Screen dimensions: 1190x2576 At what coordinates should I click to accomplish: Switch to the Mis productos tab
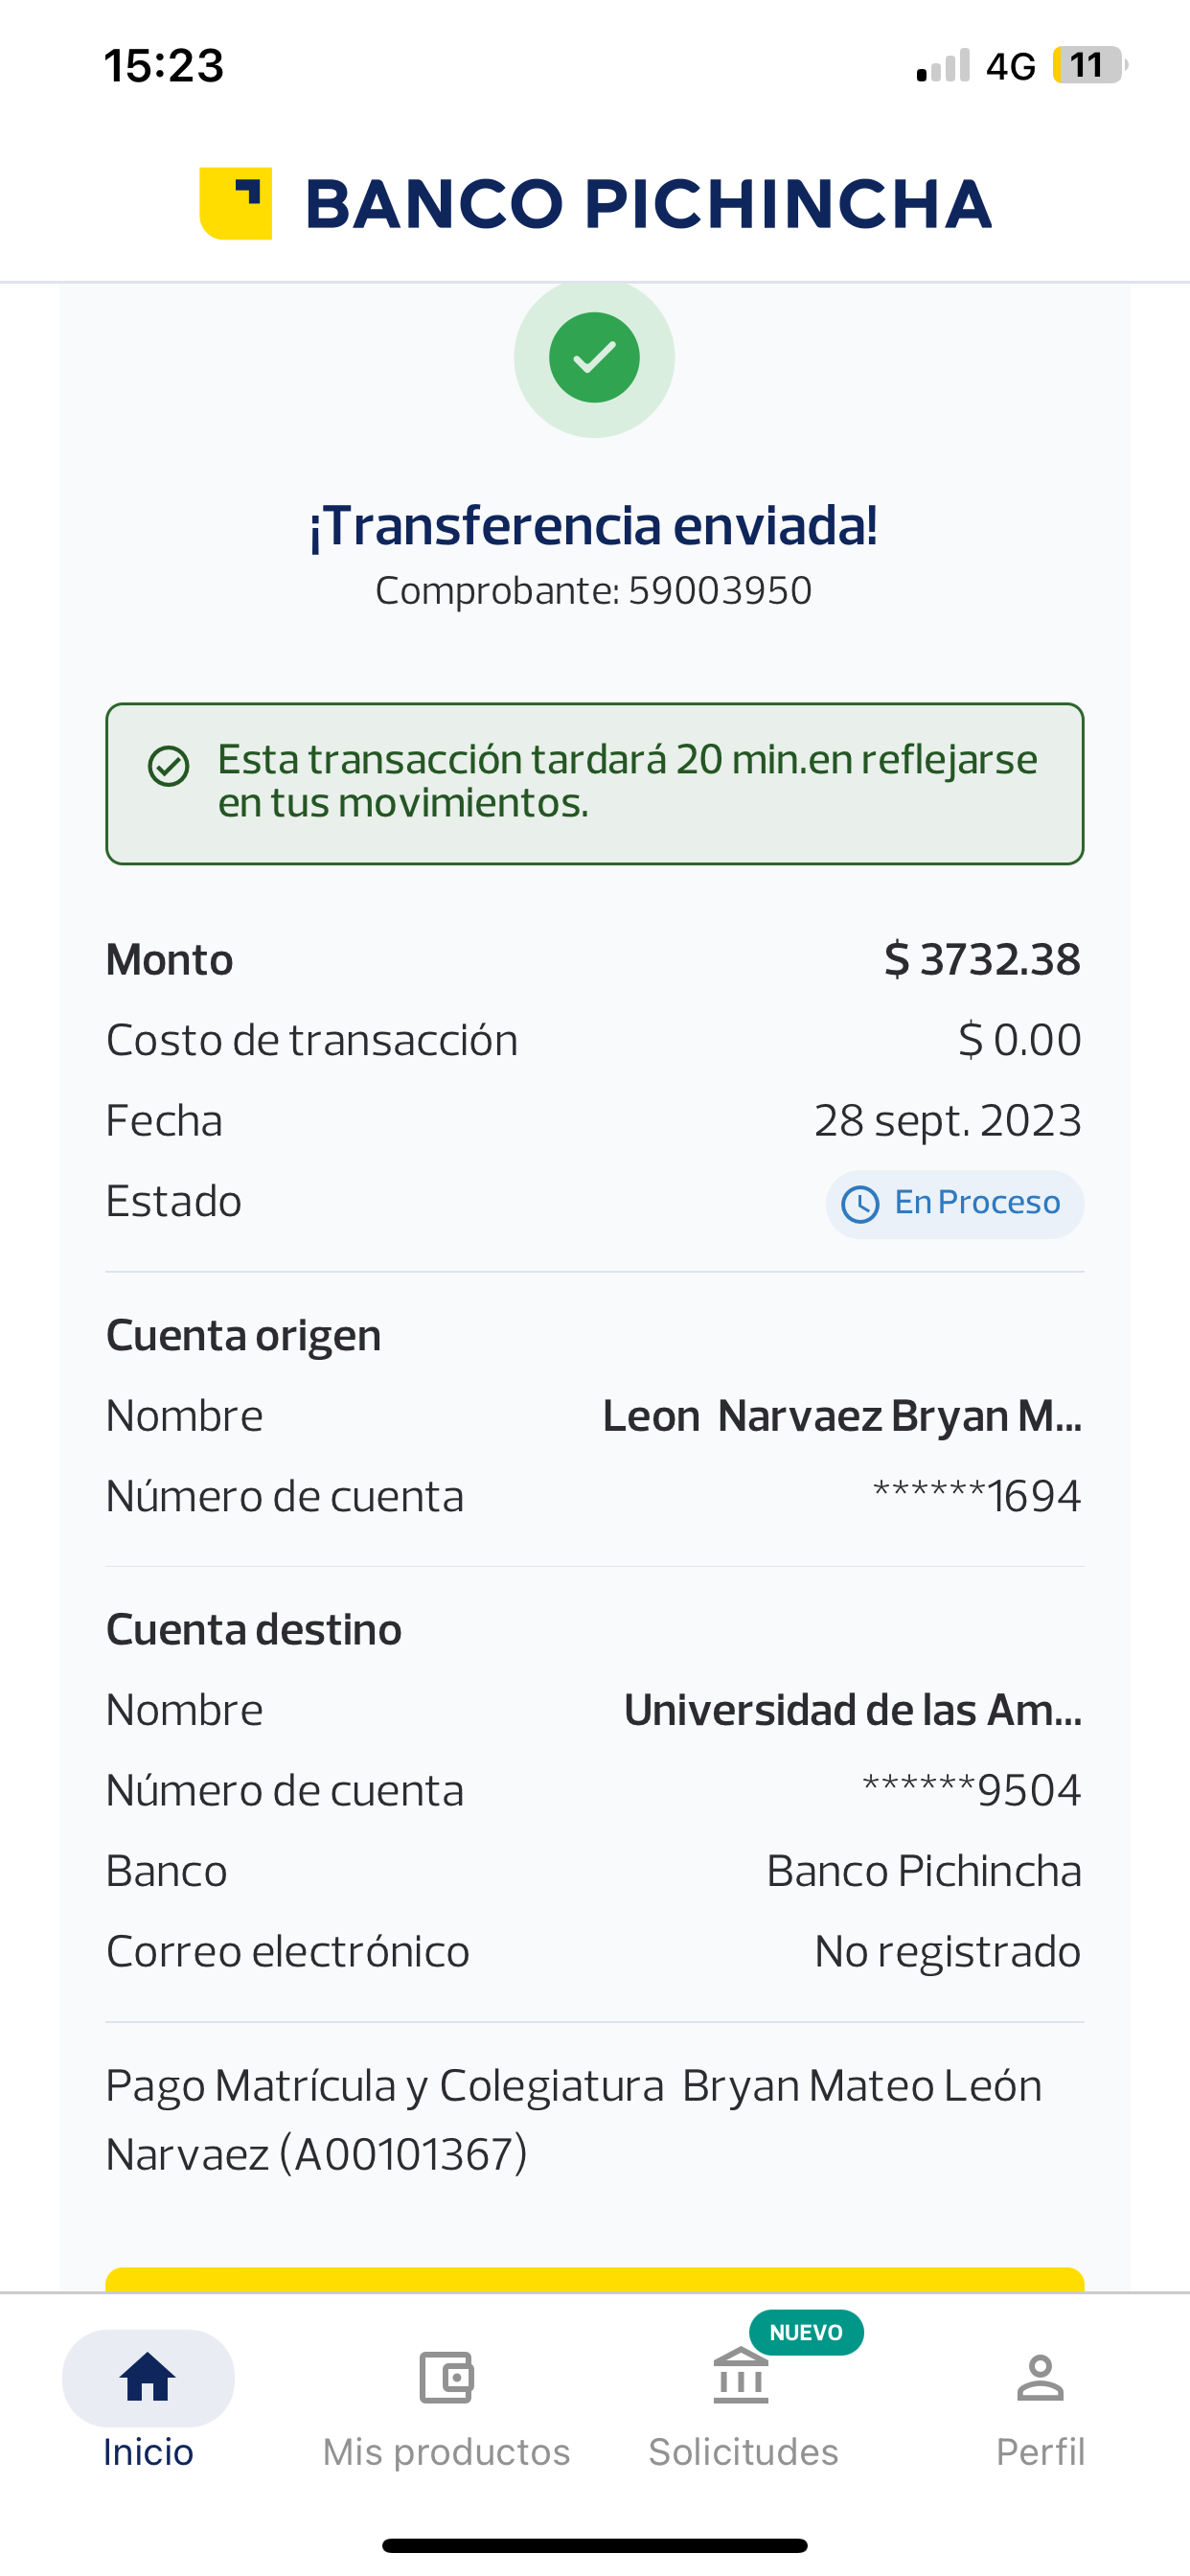[x=446, y=2450]
